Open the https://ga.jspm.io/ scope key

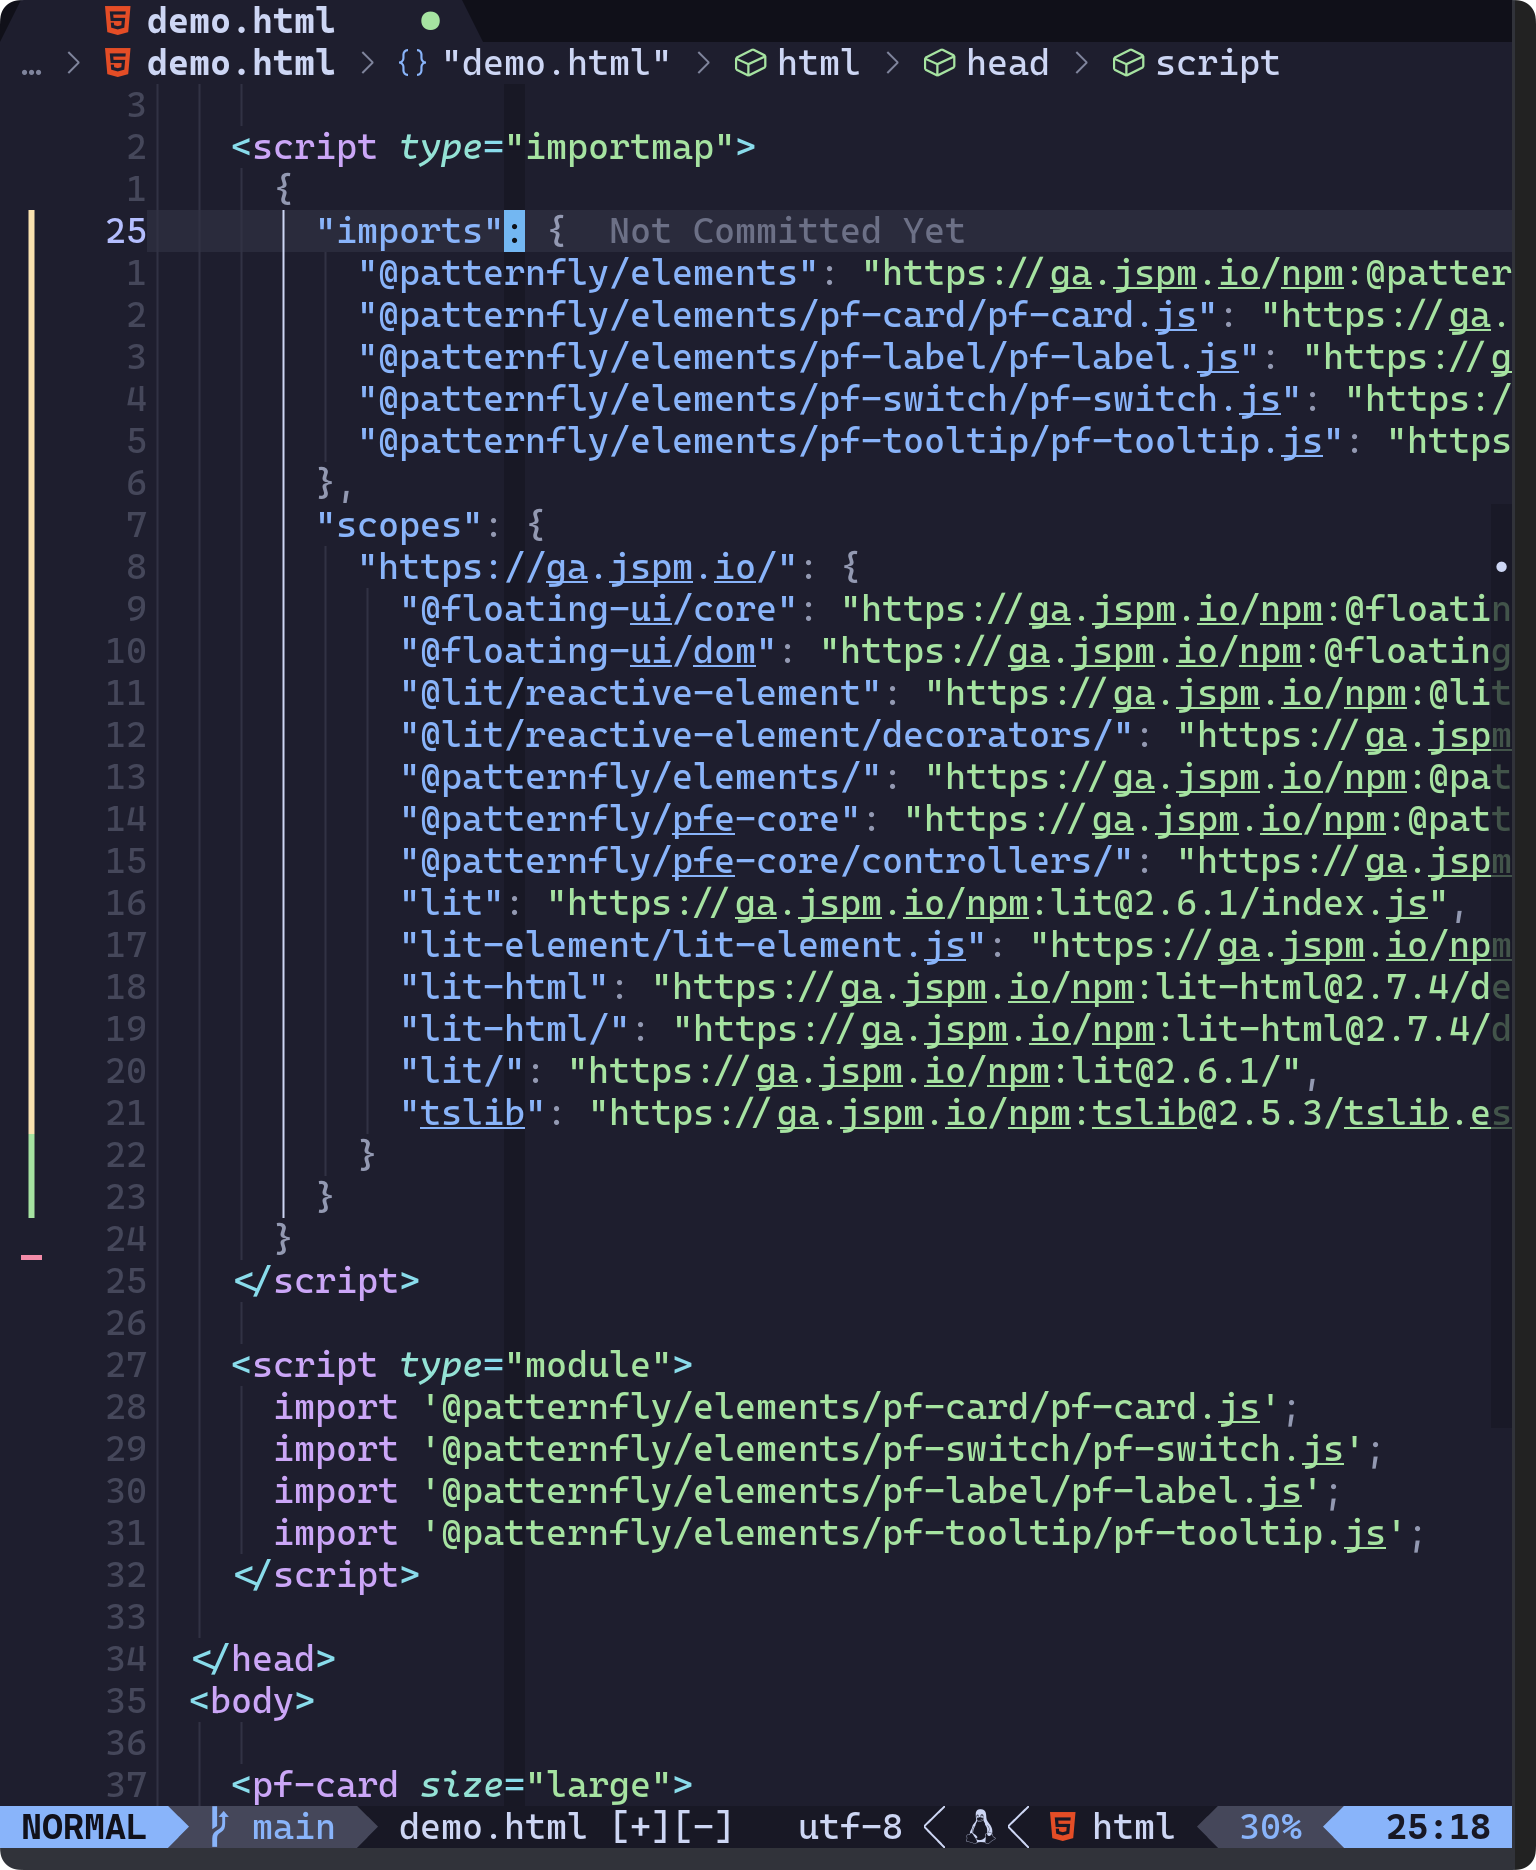[x=577, y=567]
